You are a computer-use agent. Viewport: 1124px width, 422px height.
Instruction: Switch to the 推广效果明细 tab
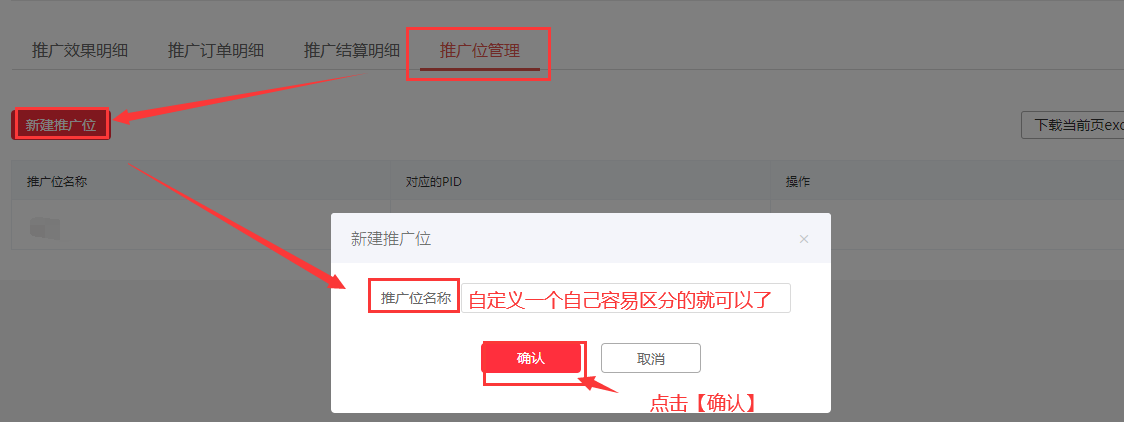click(x=80, y=51)
